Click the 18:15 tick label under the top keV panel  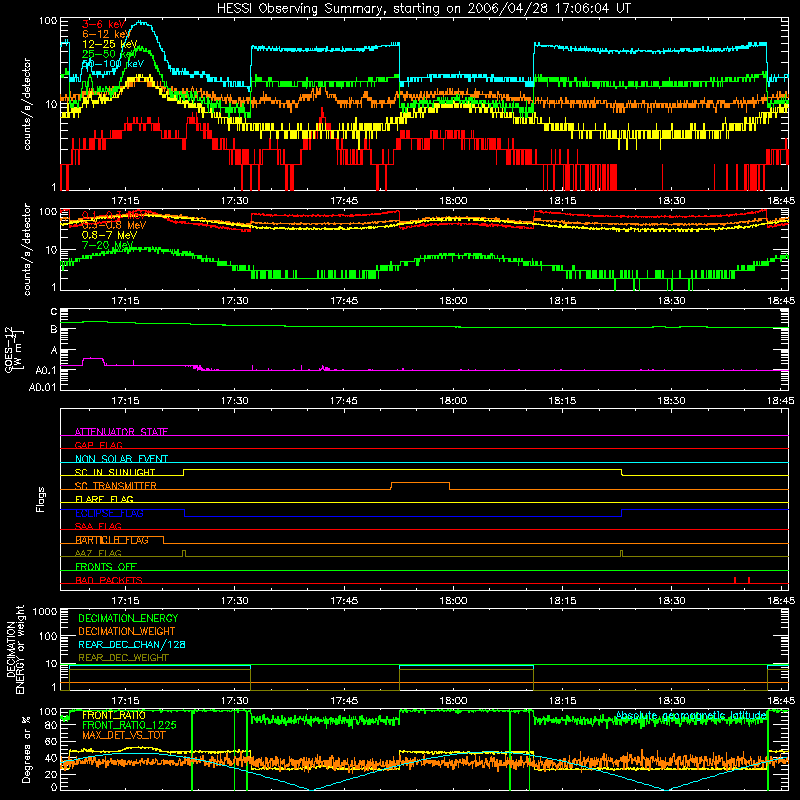(562, 201)
